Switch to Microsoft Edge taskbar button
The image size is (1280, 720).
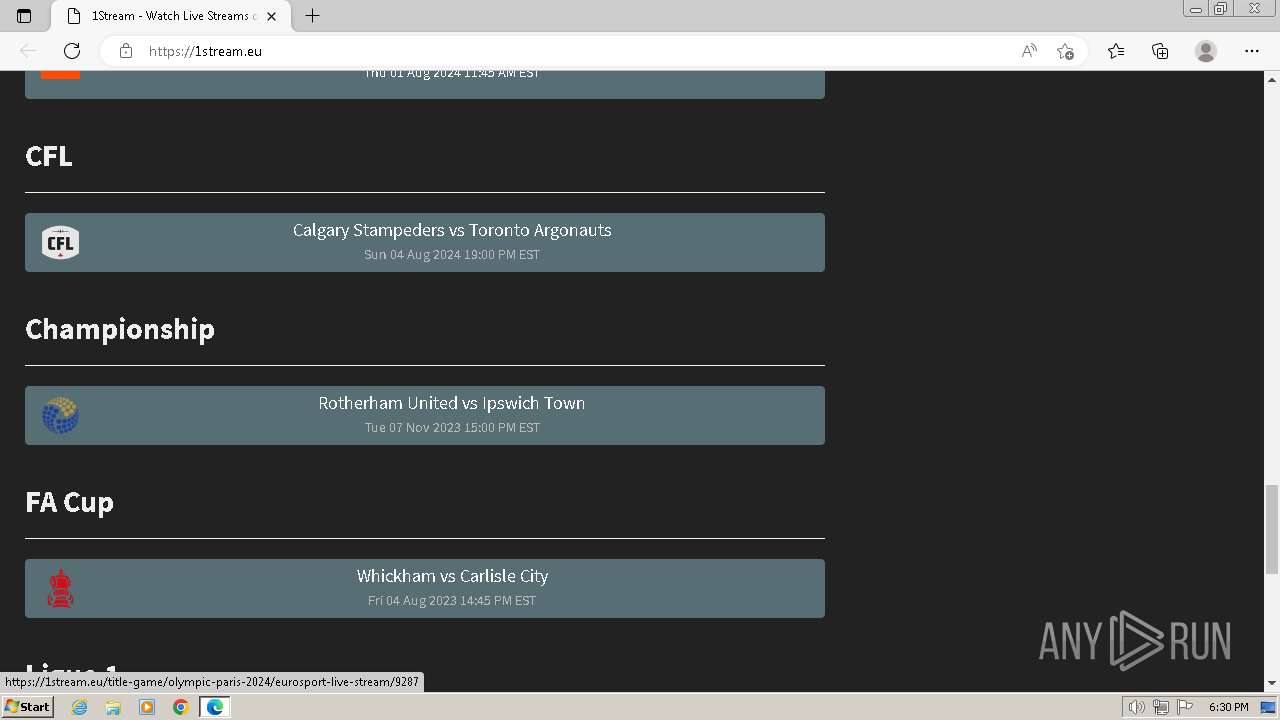[215, 707]
